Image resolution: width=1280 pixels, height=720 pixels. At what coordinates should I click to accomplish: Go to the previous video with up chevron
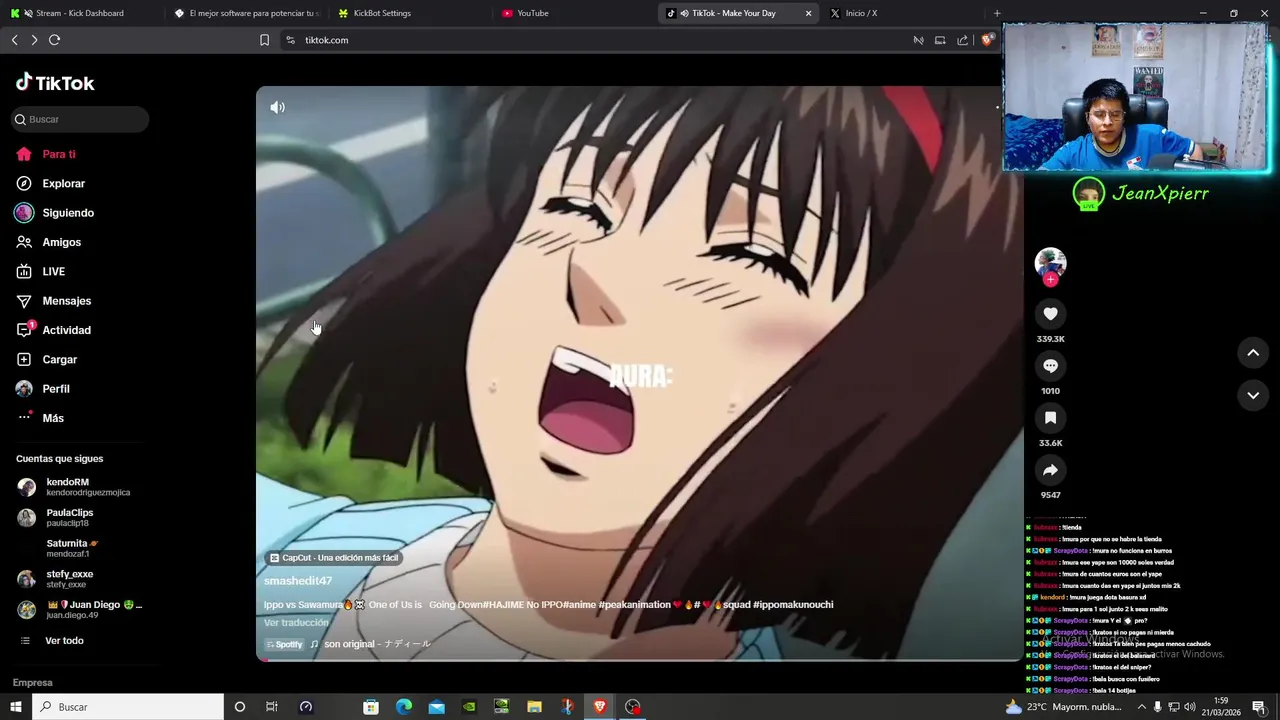tap(1253, 352)
